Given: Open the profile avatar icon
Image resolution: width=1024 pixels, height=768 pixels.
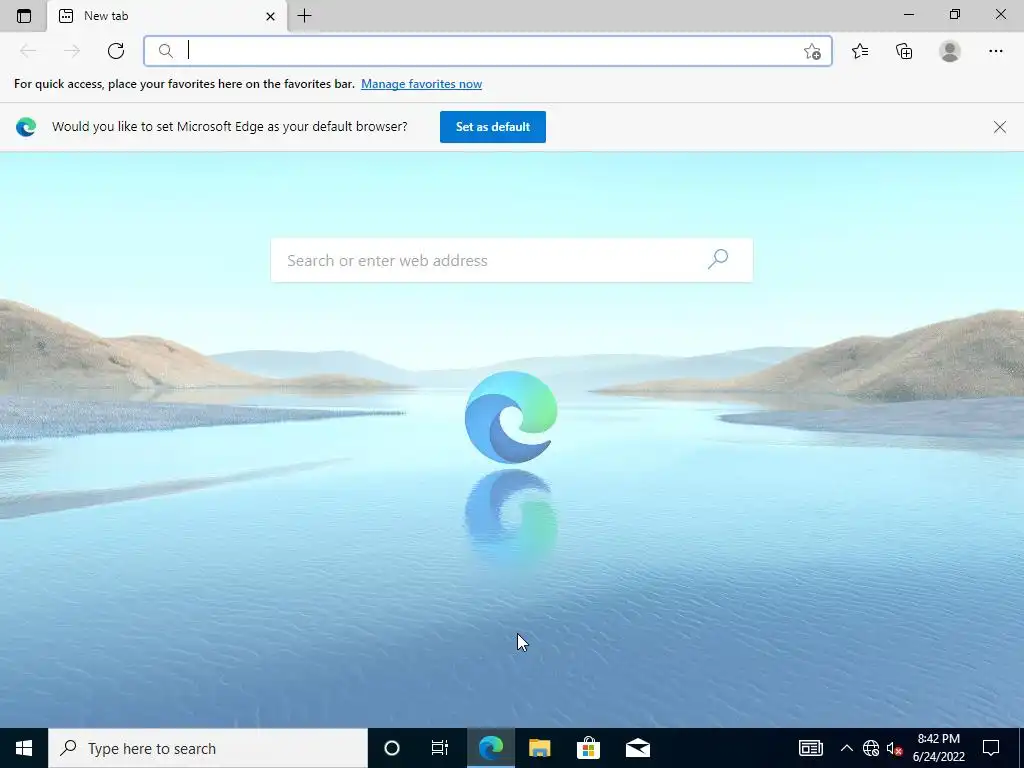Looking at the screenshot, I should coord(950,51).
